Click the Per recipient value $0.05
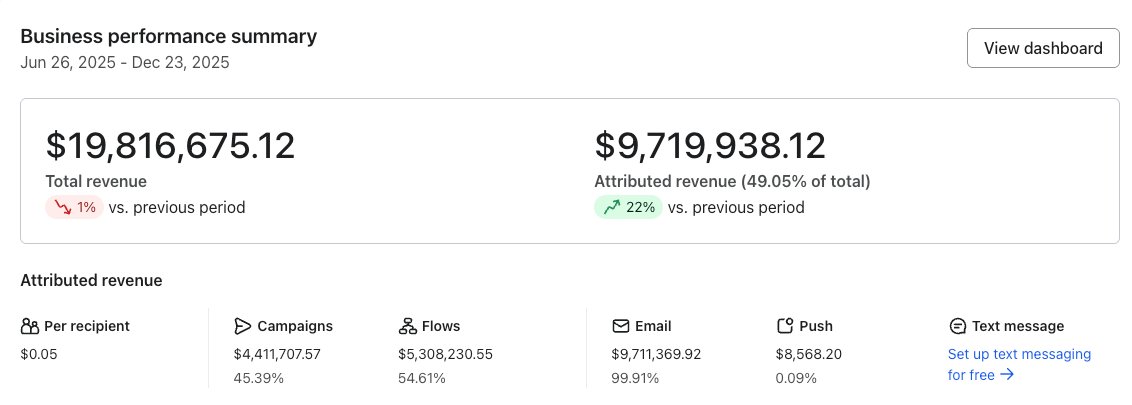1132x405 pixels. point(38,354)
